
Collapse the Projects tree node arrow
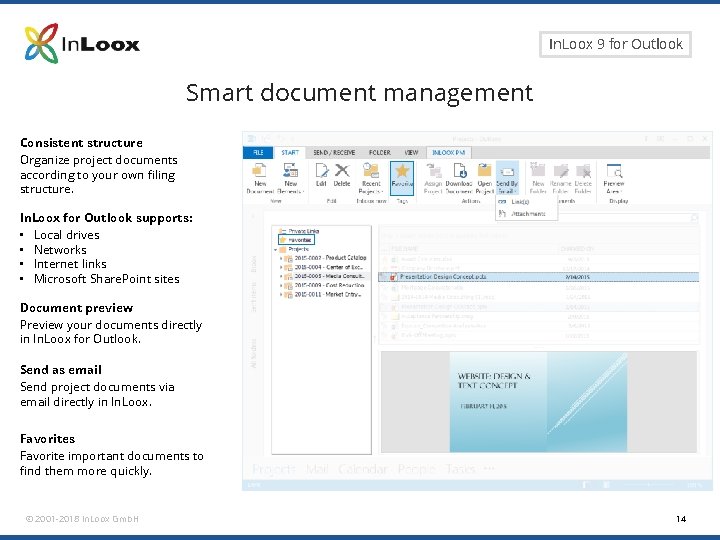click(276, 249)
